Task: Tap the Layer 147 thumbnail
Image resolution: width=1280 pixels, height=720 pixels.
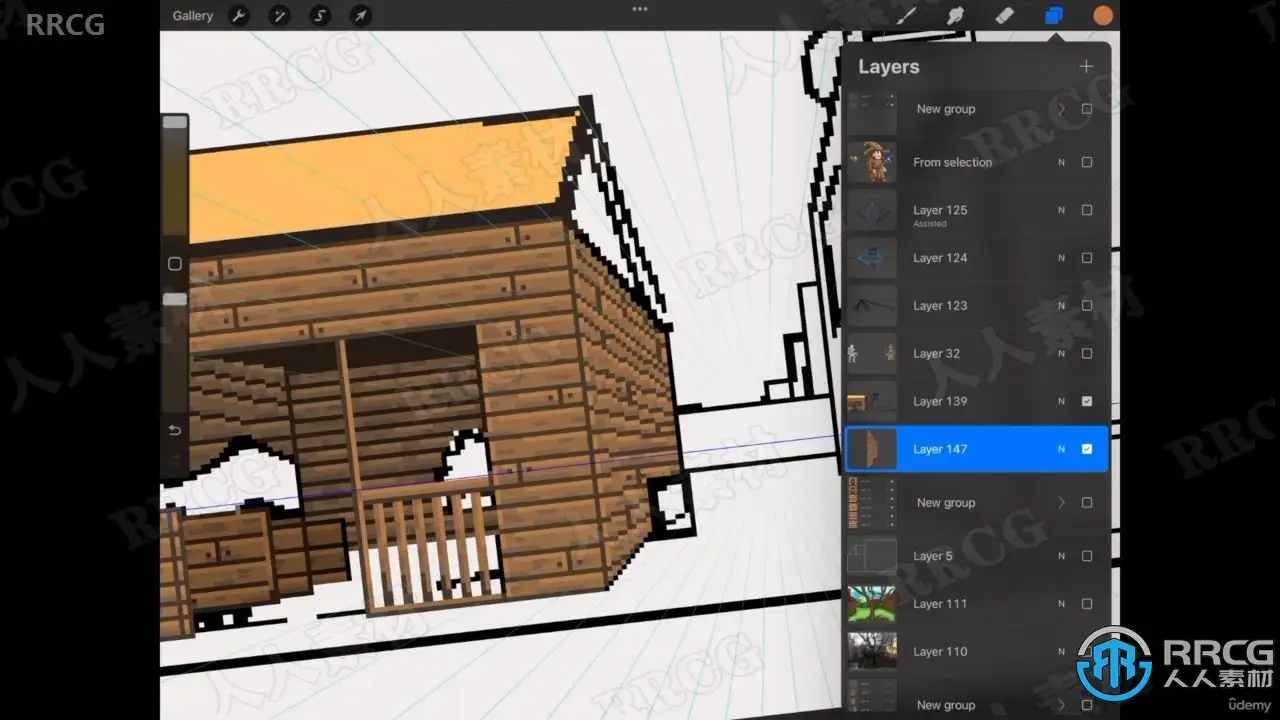Action: tap(872, 449)
